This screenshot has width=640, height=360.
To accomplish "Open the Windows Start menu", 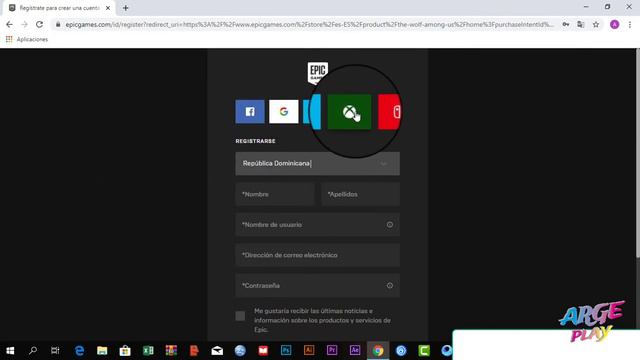I will coord(10,350).
